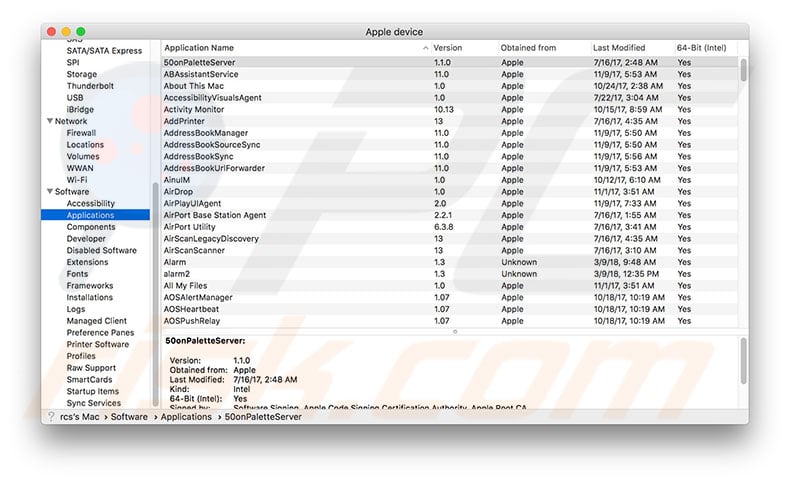Screen dimensions: 790x483
Task: Select the 50onPaletteServer row
Action: 449,62
